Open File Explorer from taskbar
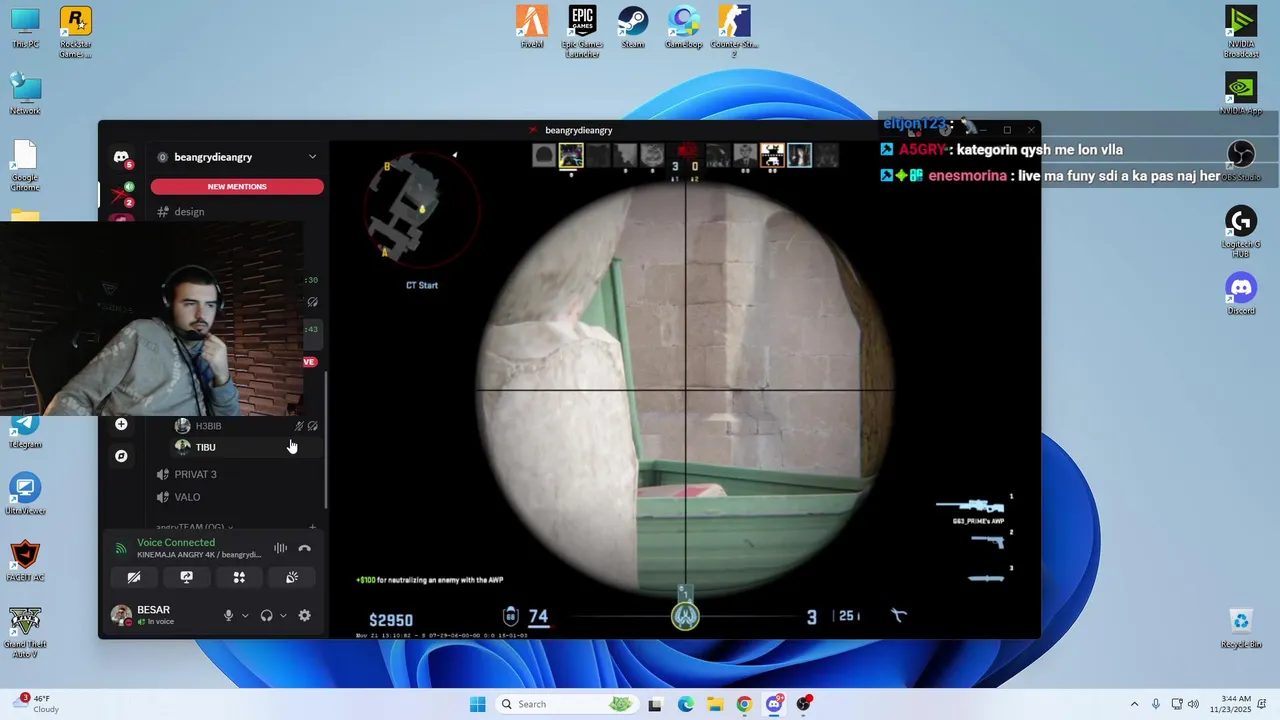The width and height of the screenshot is (1280, 720). coord(714,704)
